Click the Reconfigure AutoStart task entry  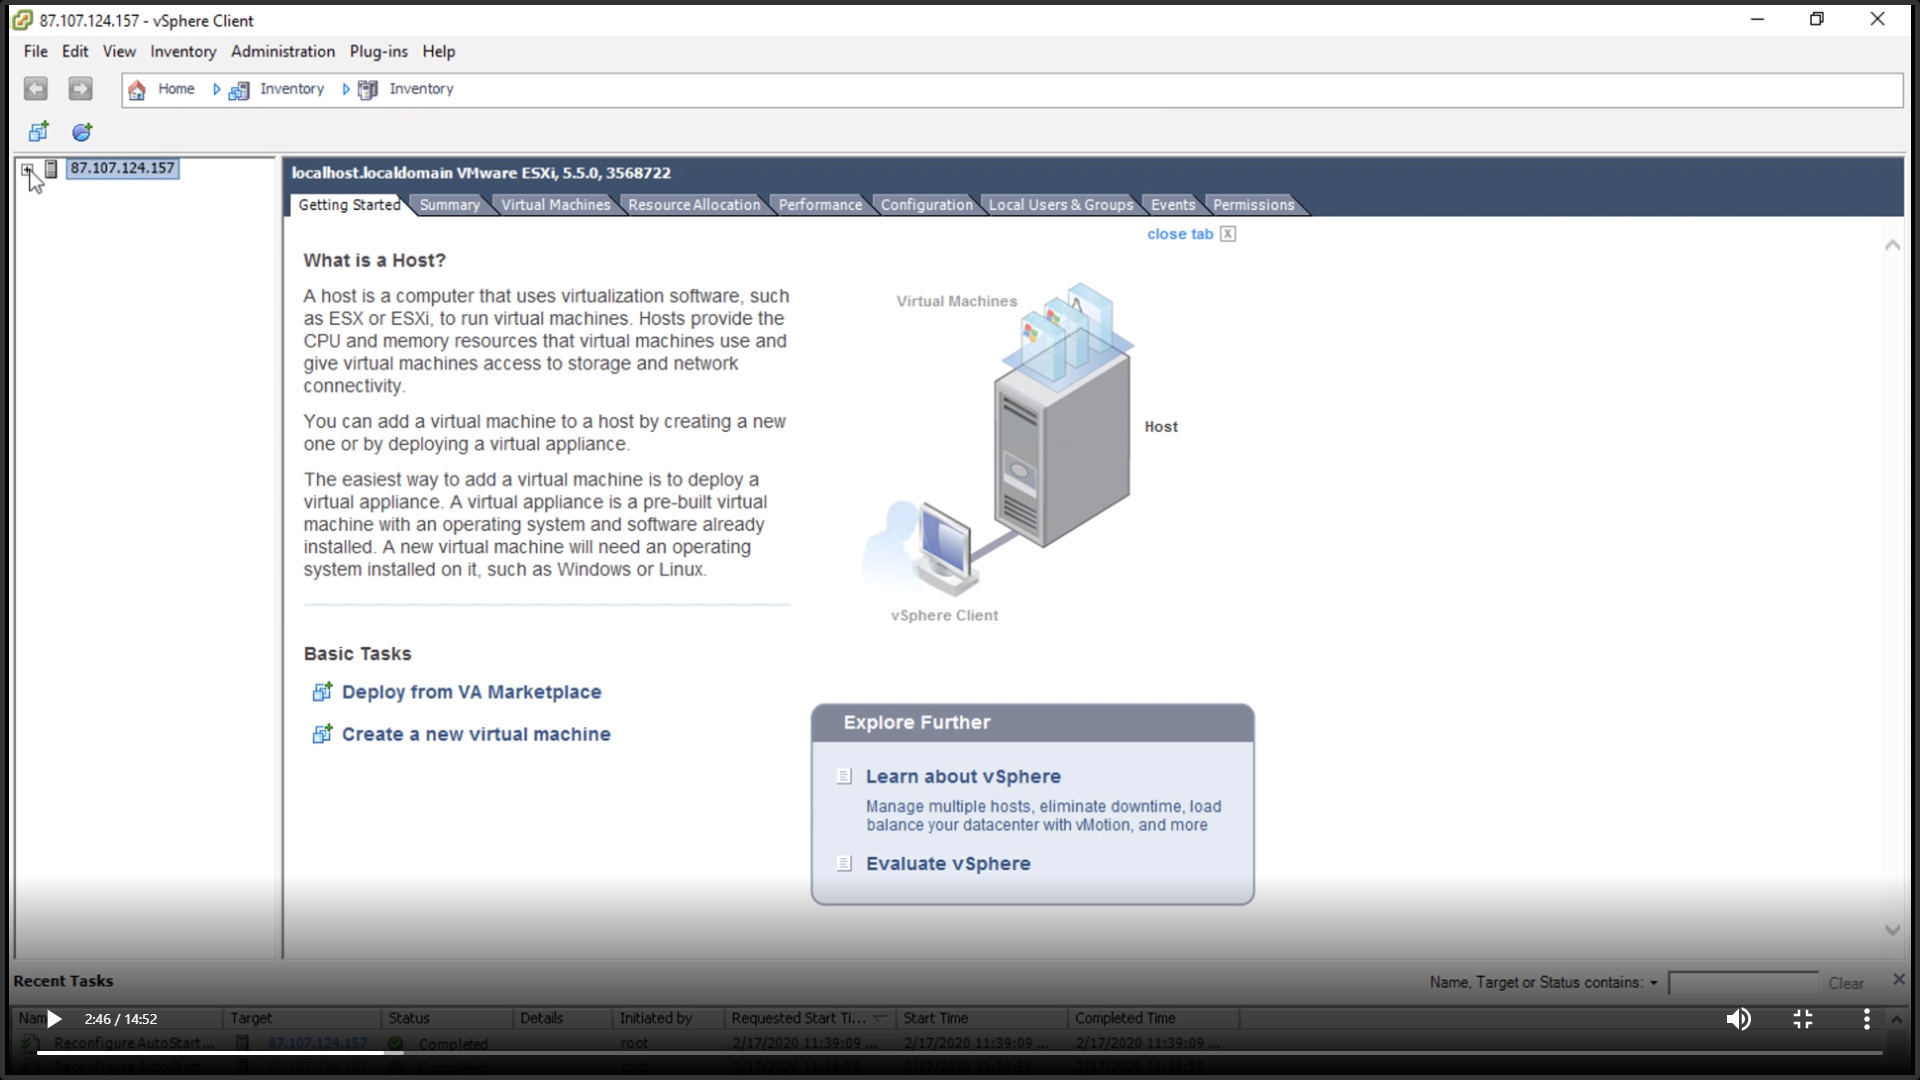(128, 1042)
